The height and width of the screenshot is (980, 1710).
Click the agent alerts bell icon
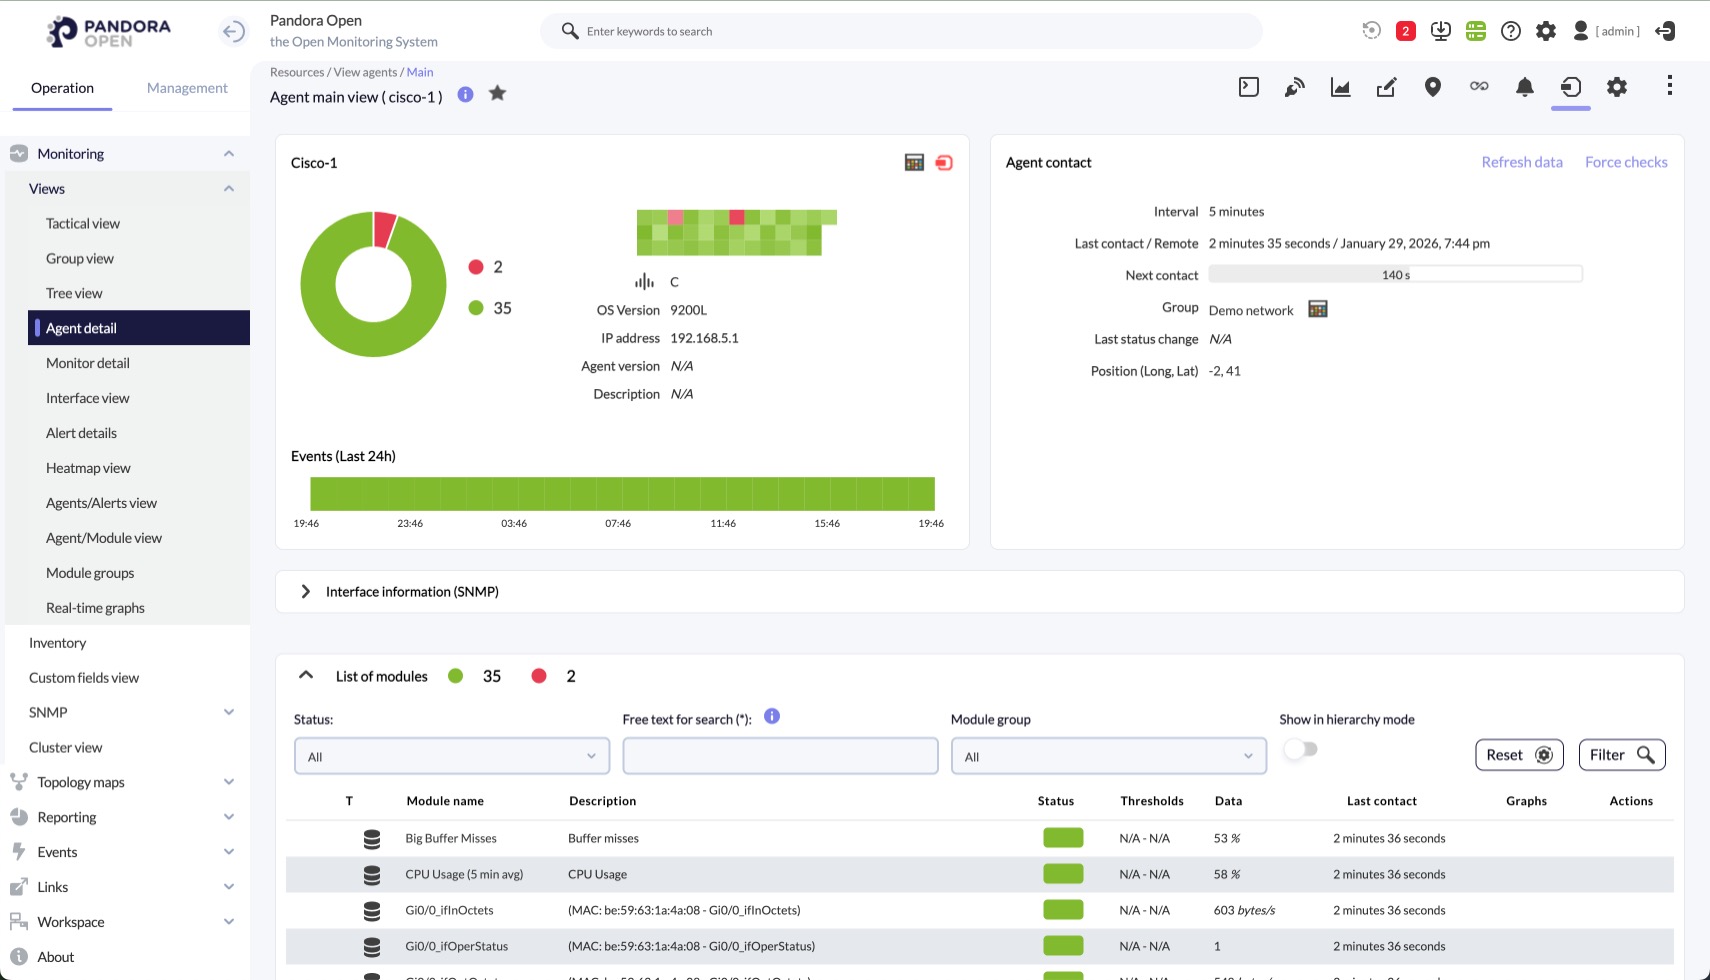tap(1524, 87)
